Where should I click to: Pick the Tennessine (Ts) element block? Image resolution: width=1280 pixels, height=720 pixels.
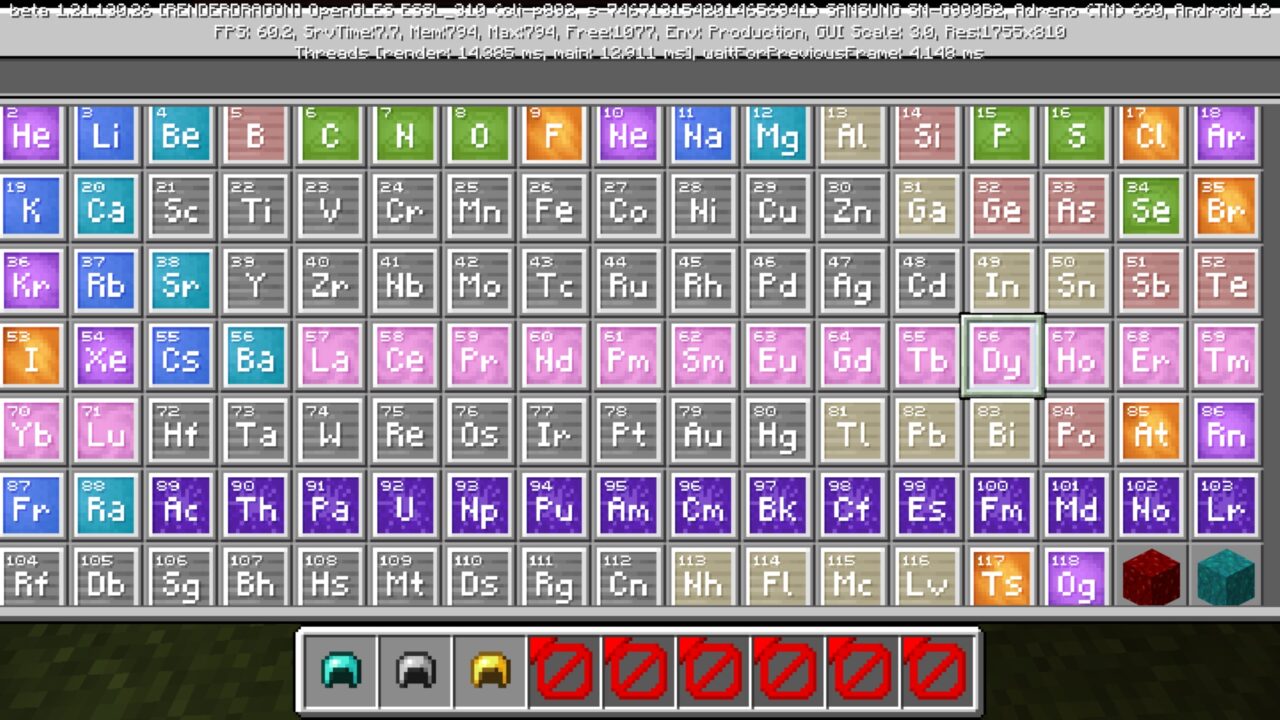pos(1001,580)
